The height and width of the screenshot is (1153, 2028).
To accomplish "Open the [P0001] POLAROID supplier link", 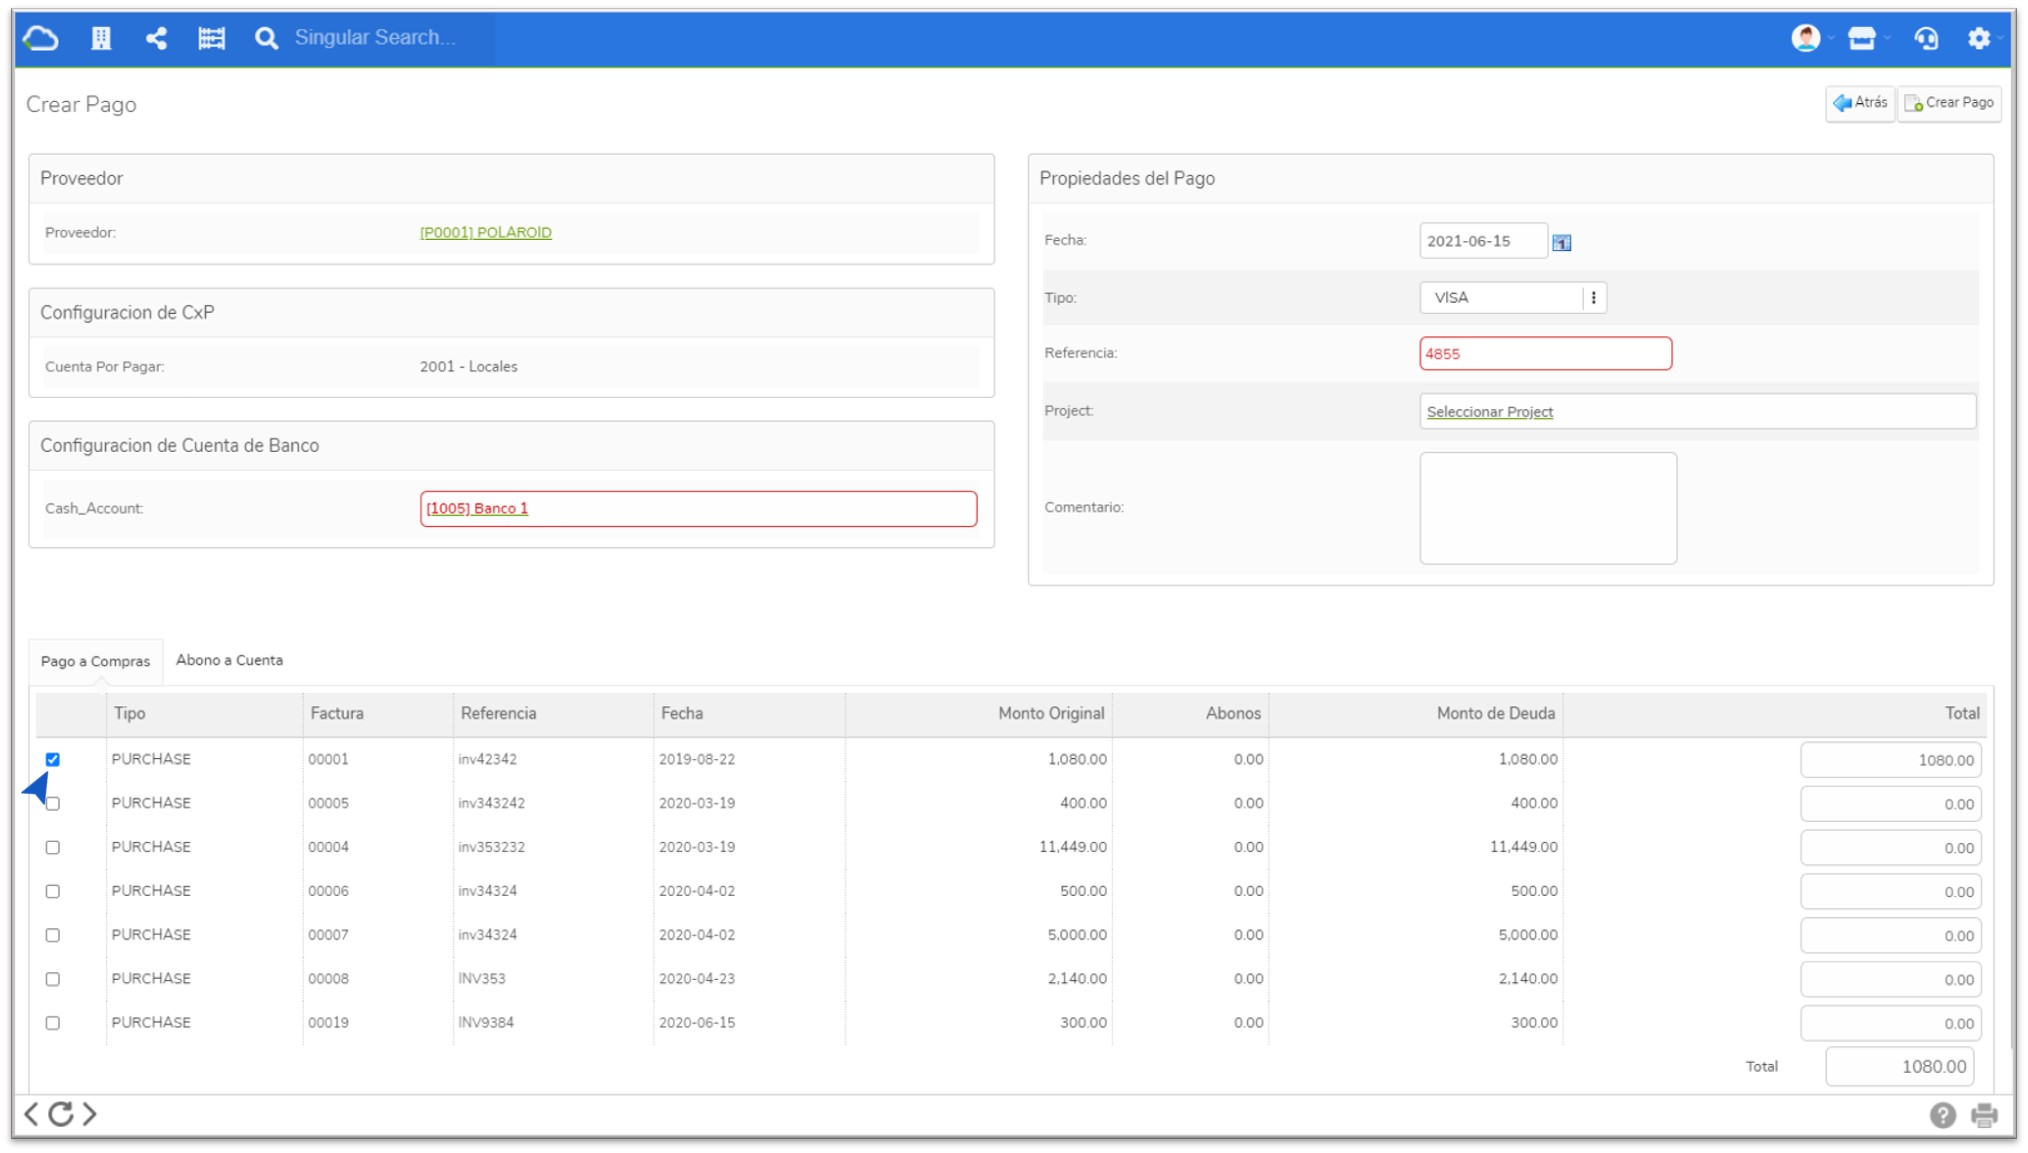I will [x=485, y=232].
